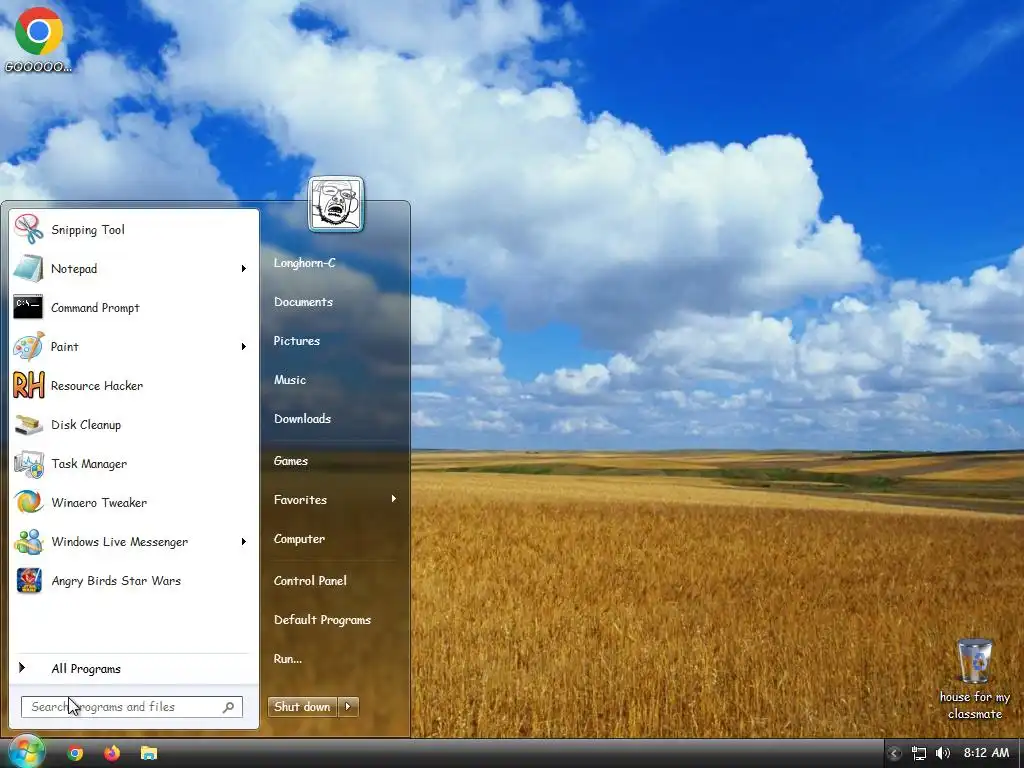Open Control Panel
The height and width of the screenshot is (768, 1024).
310,581
